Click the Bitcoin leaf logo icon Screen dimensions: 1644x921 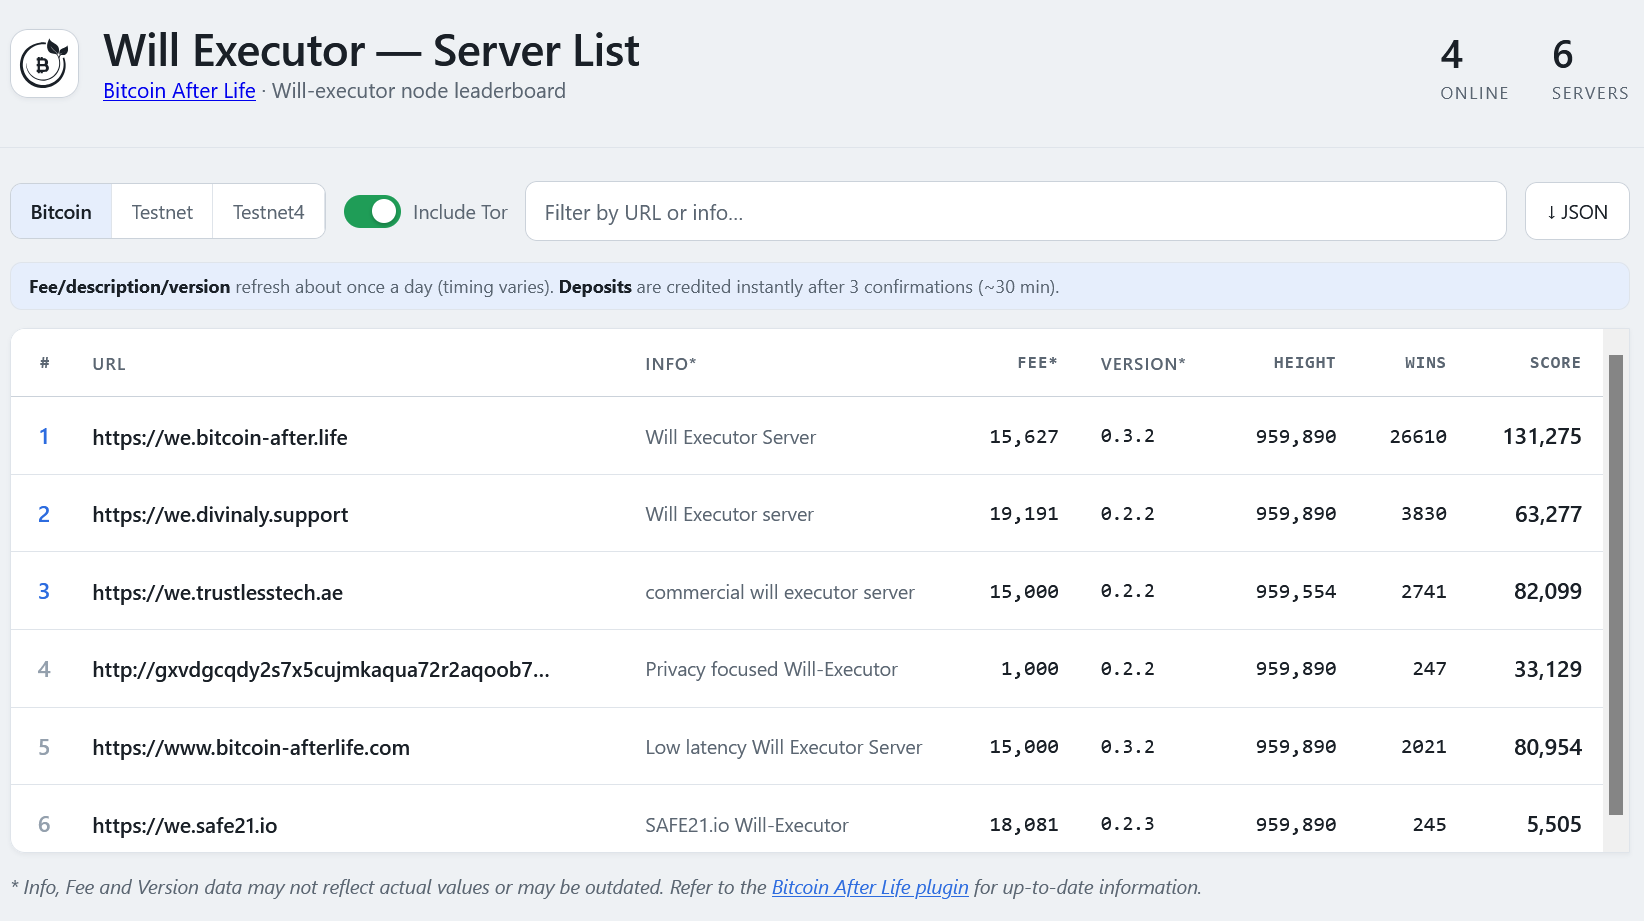pyautogui.click(x=44, y=64)
